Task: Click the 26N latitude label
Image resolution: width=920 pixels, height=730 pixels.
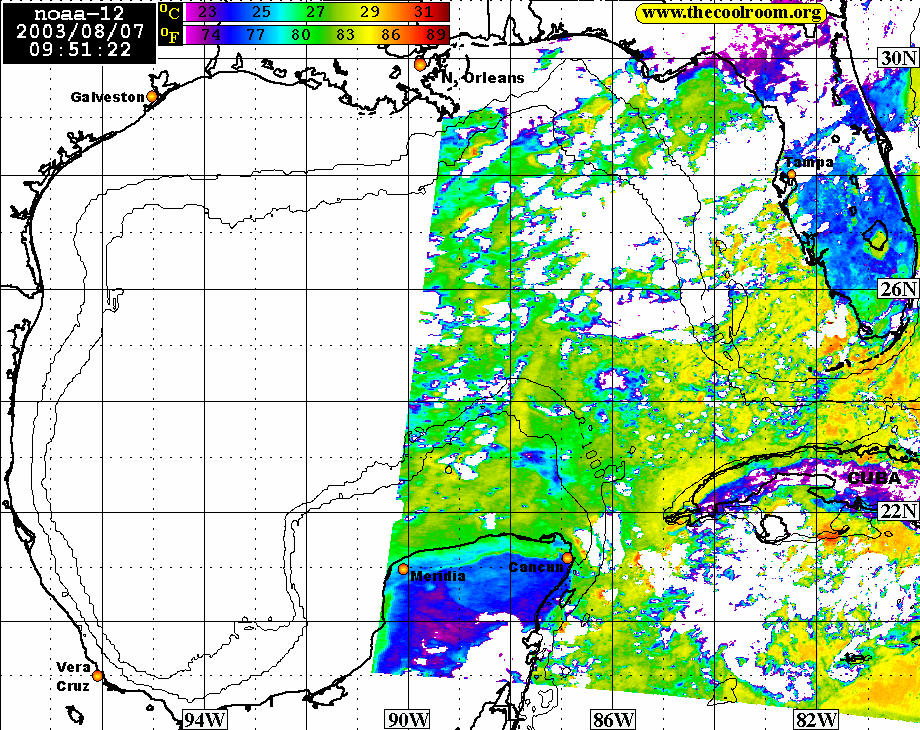Action: pyautogui.click(x=898, y=288)
